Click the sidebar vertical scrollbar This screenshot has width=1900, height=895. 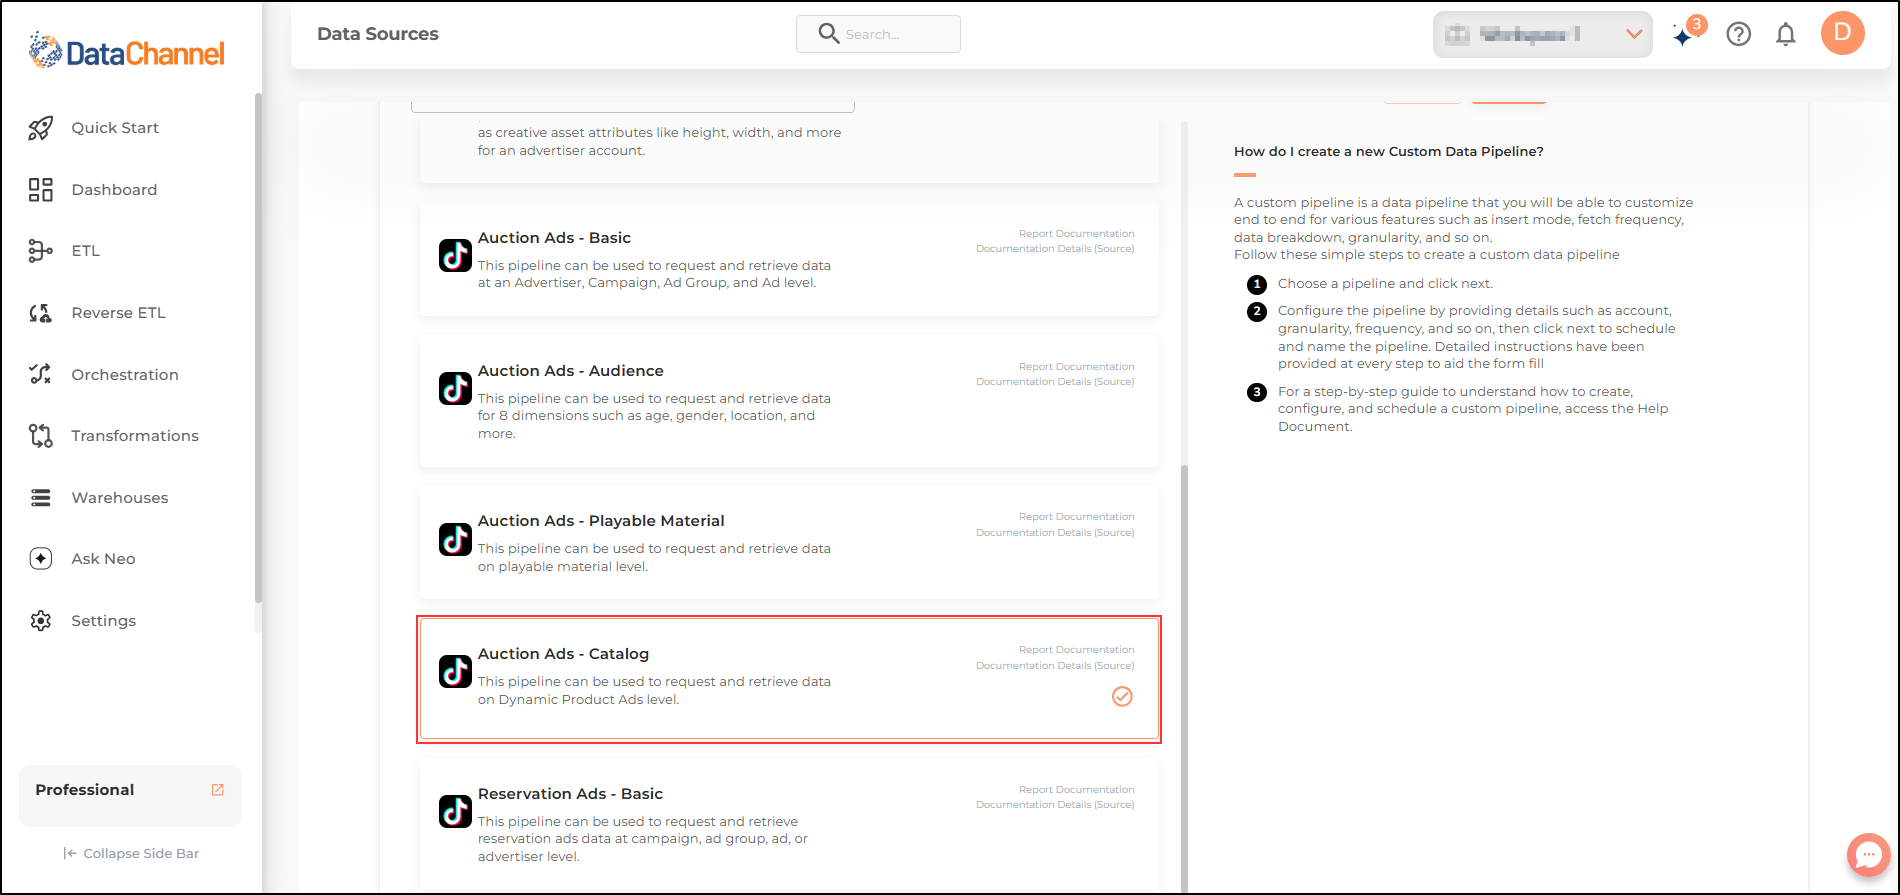pyautogui.click(x=258, y=348)
